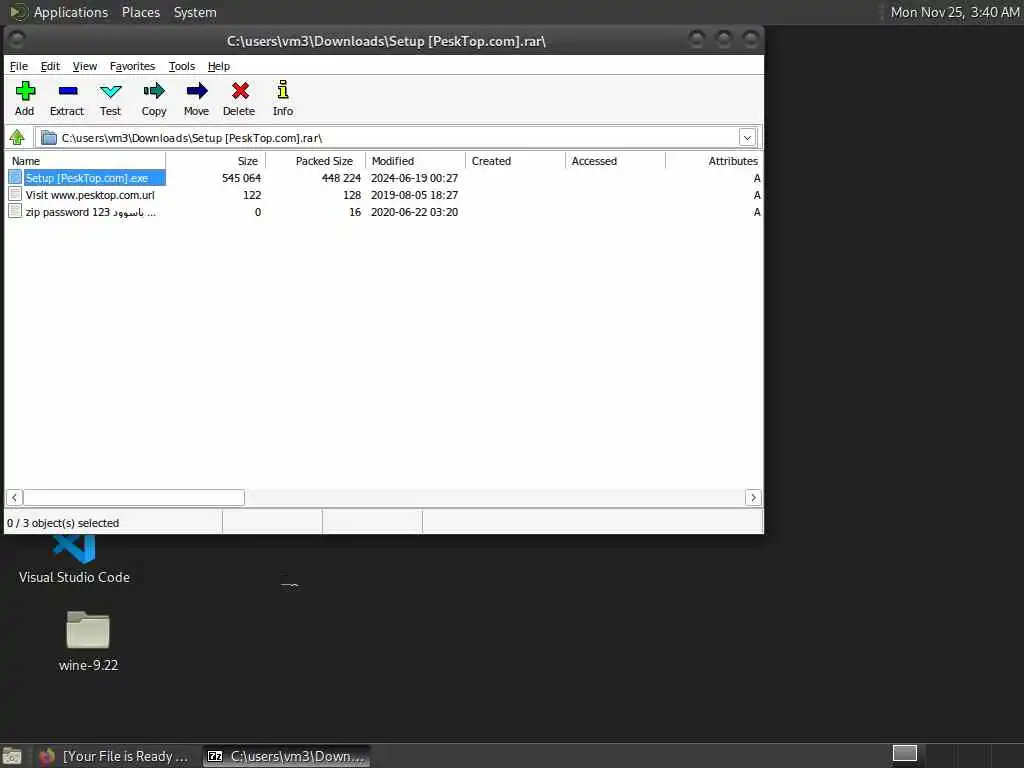Click the horizontal scrollbar thumb

point(134,498)
